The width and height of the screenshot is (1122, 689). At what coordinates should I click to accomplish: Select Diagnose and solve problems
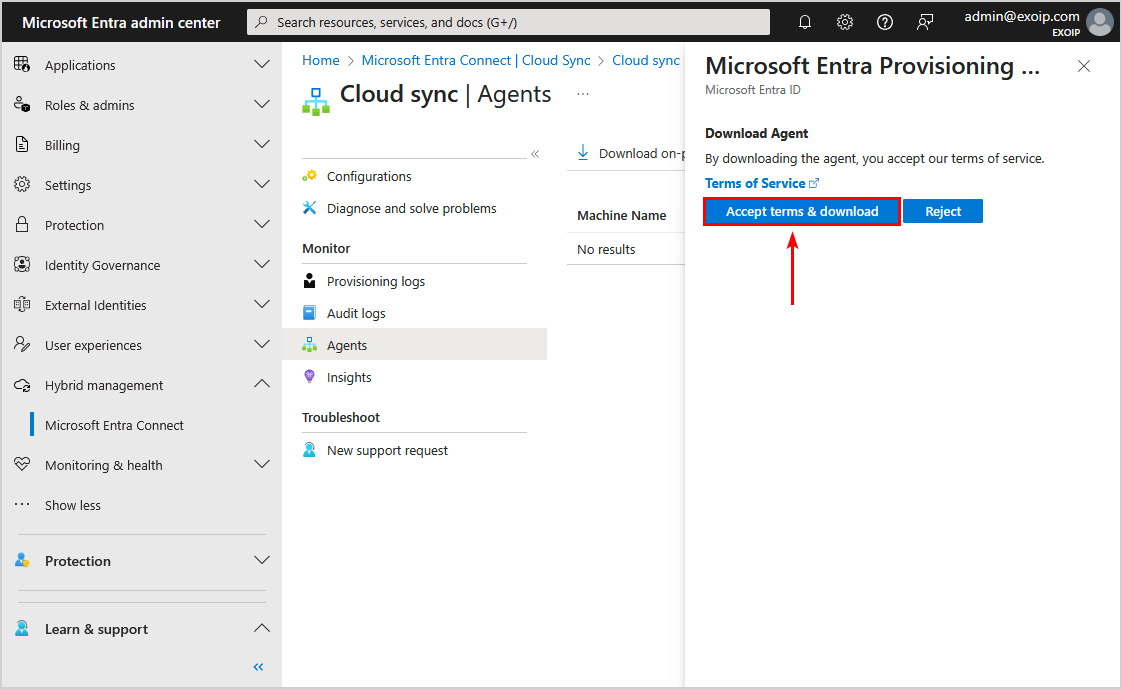[411, 208]
